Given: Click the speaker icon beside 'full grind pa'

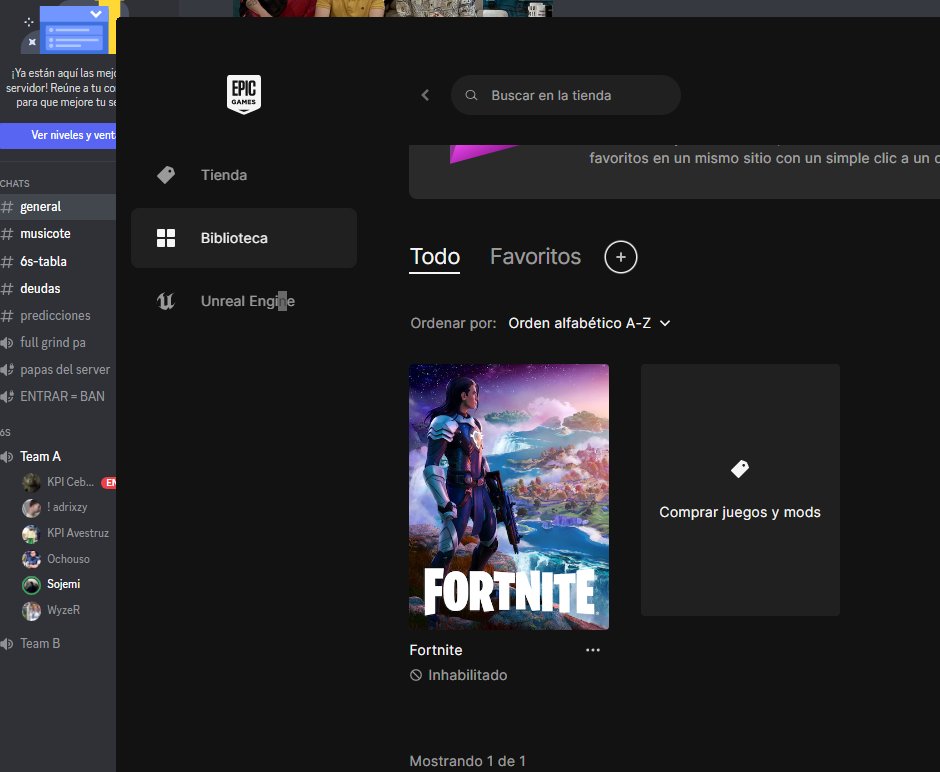Looking at the screenshot, I should pos(6,343).
